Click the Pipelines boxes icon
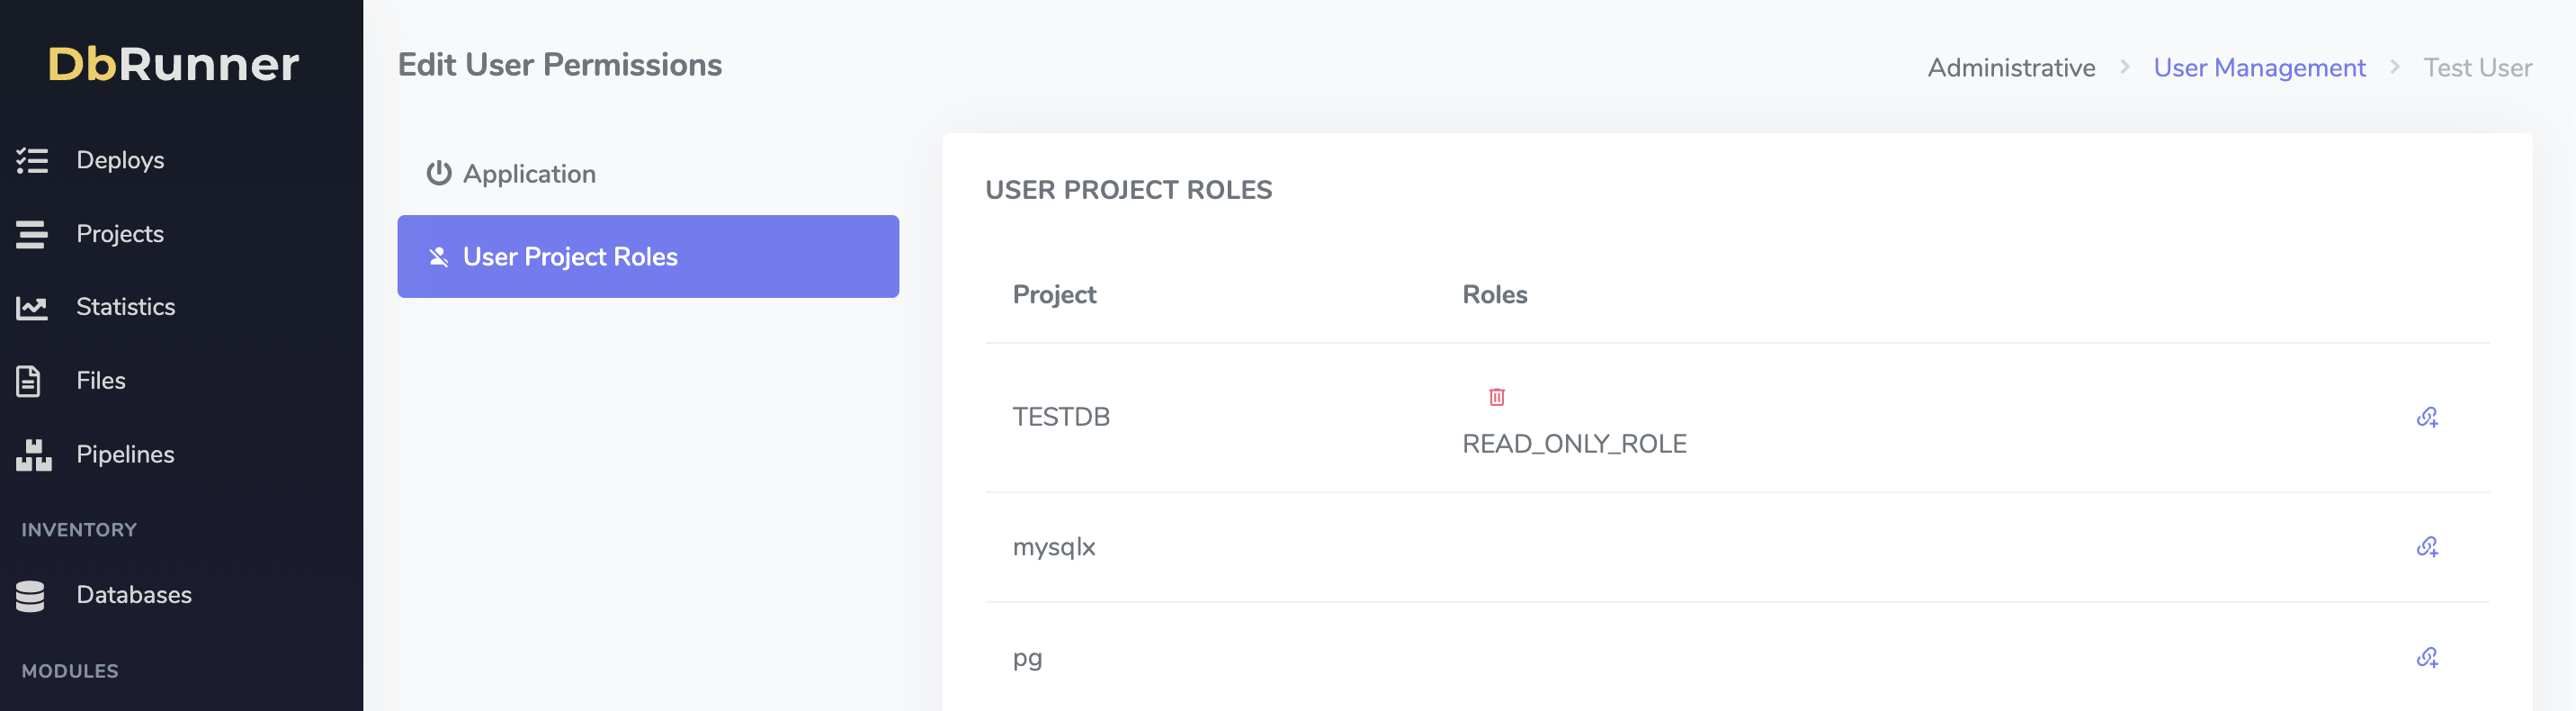Screen dimensions: 2576x711 33,455
